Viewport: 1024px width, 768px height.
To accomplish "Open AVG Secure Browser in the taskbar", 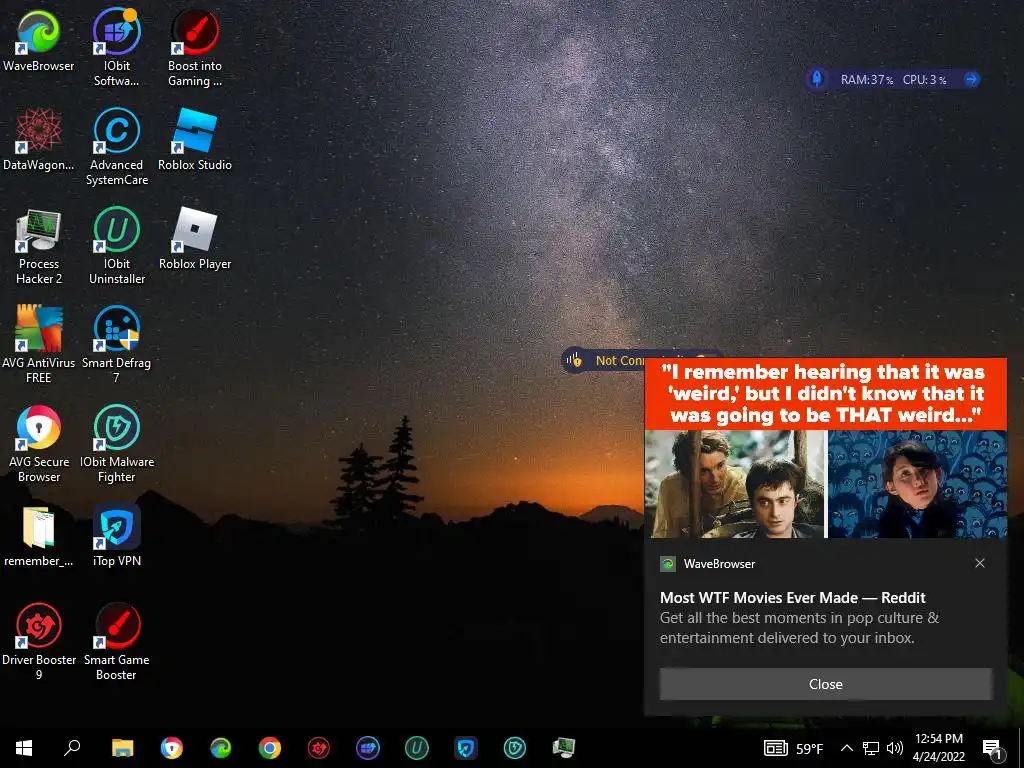I will tap(172, 748).
